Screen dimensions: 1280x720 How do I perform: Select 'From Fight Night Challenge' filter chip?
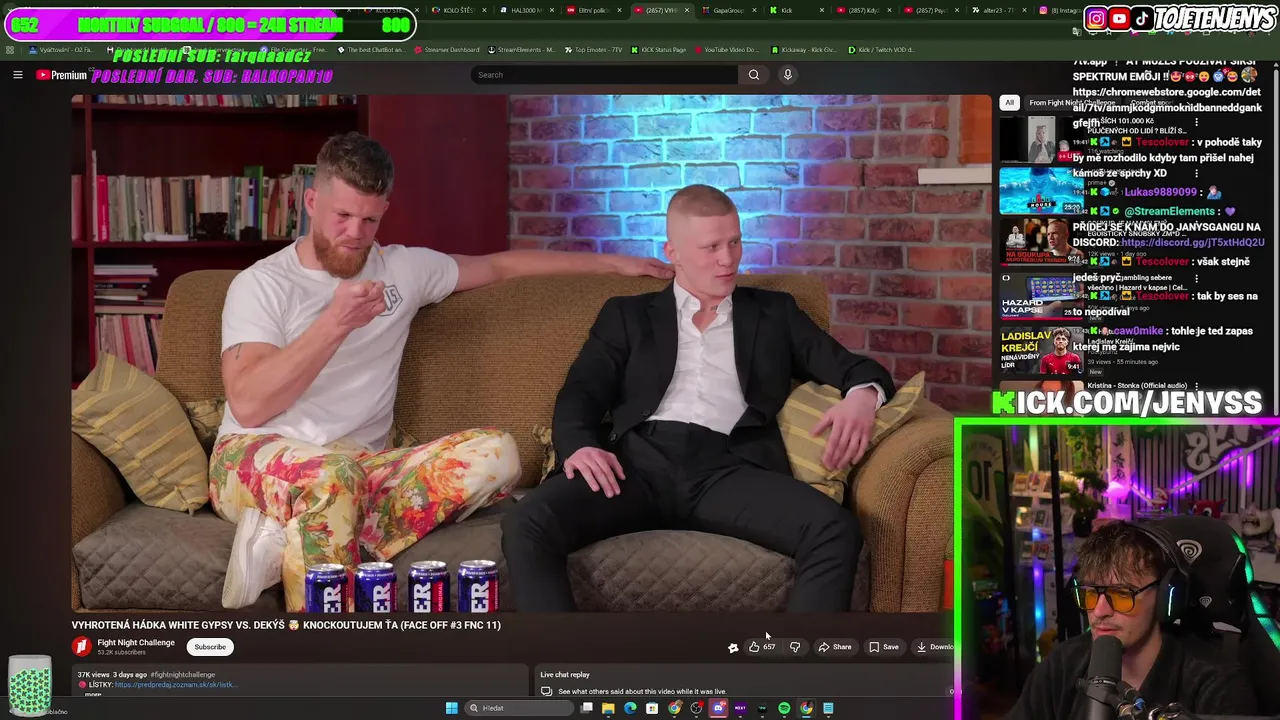tap(1071, 102)
